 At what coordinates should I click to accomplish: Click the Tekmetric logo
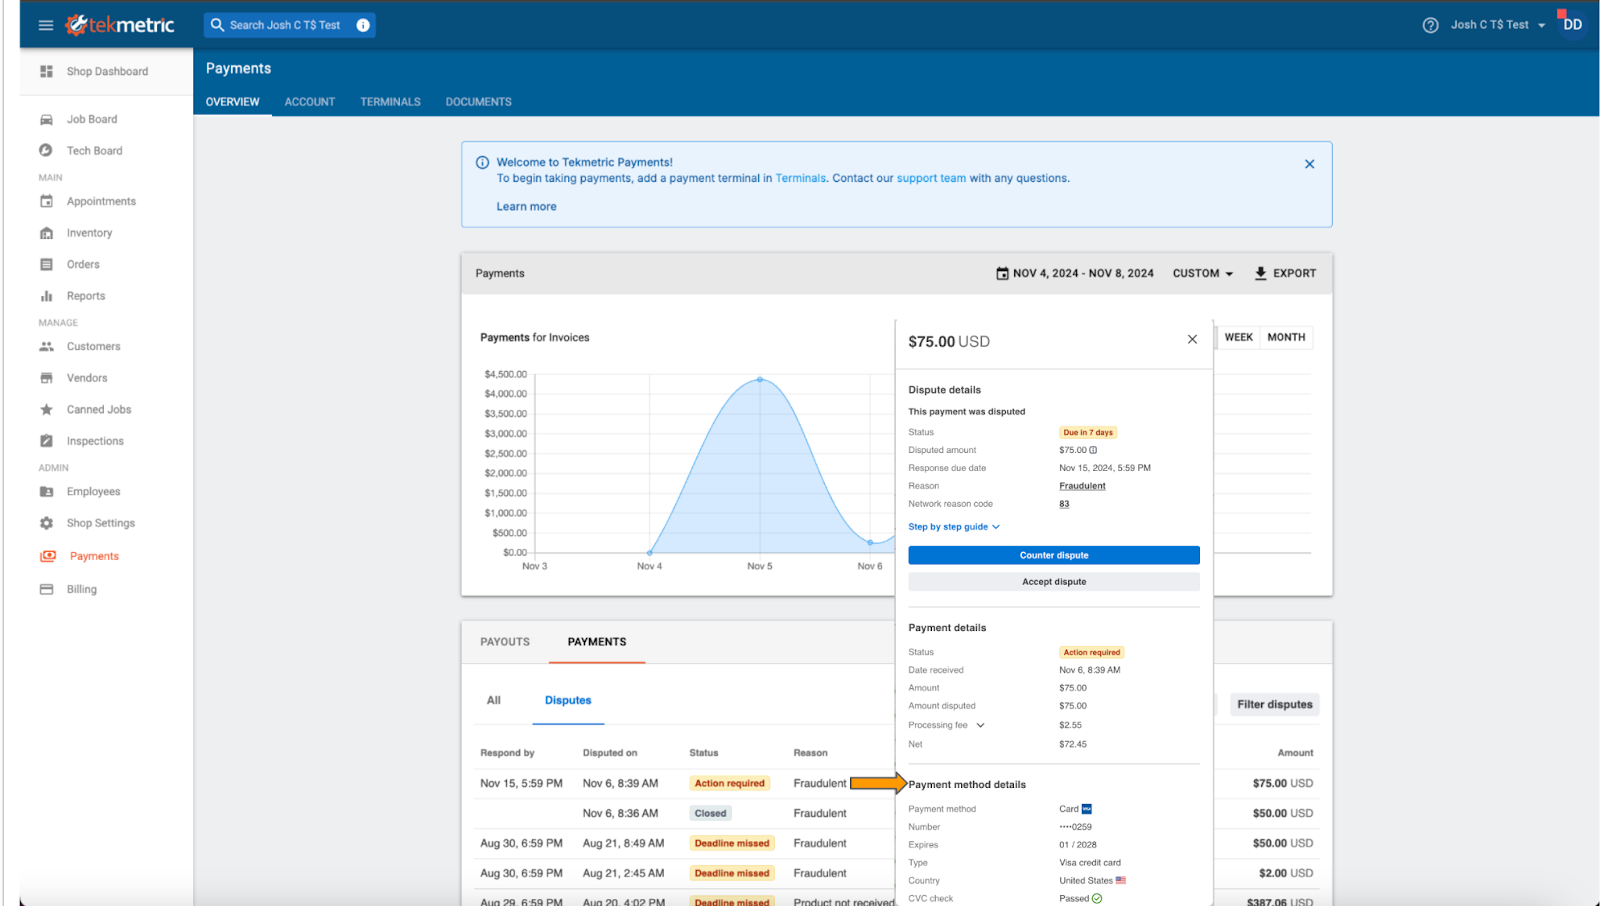coord(120,25)
